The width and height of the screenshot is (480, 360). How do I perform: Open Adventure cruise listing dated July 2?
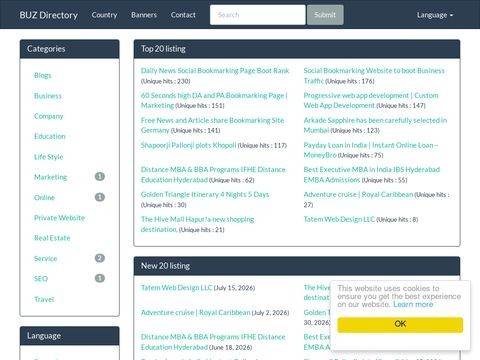[195, 313]
